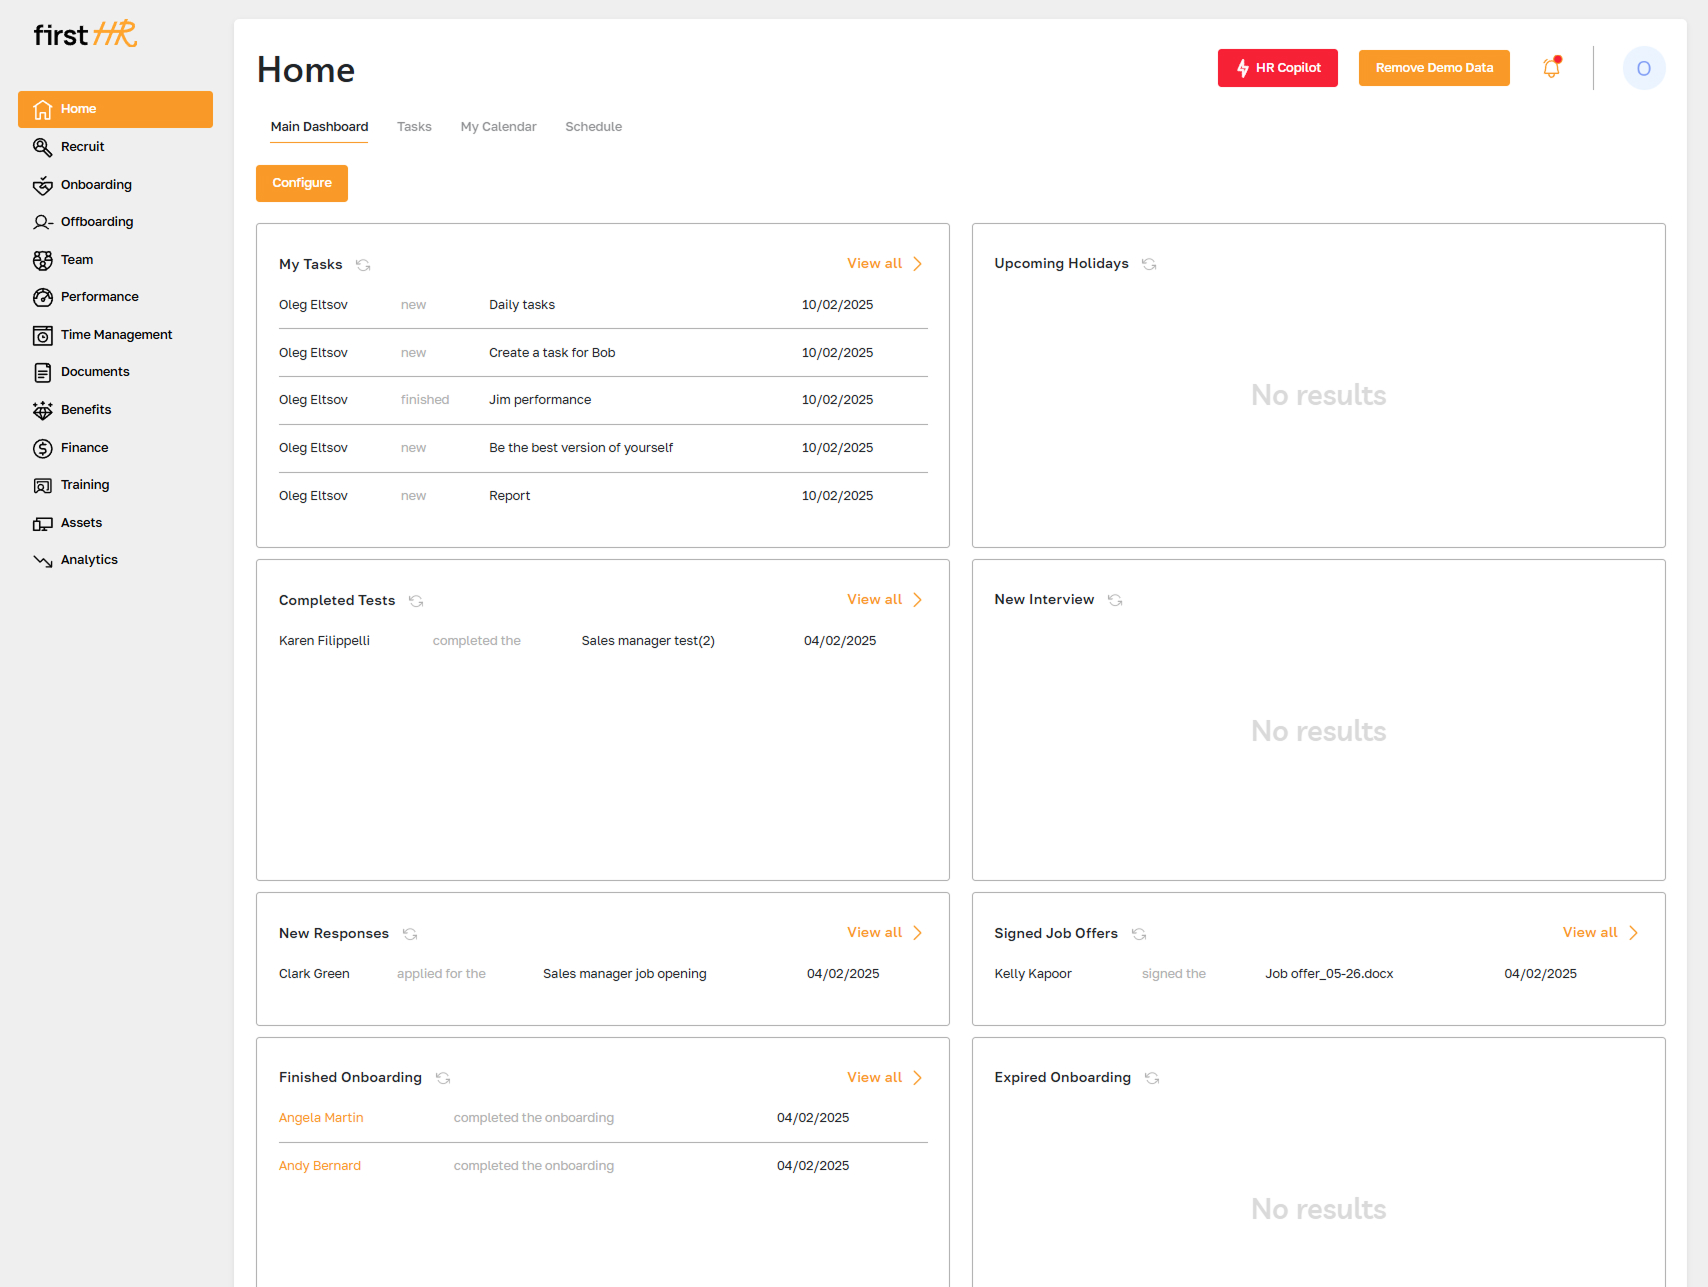This screenshot has height=1287, width=1708.
Task: Open the Benefits diamond icon
Action: [42, 410]
